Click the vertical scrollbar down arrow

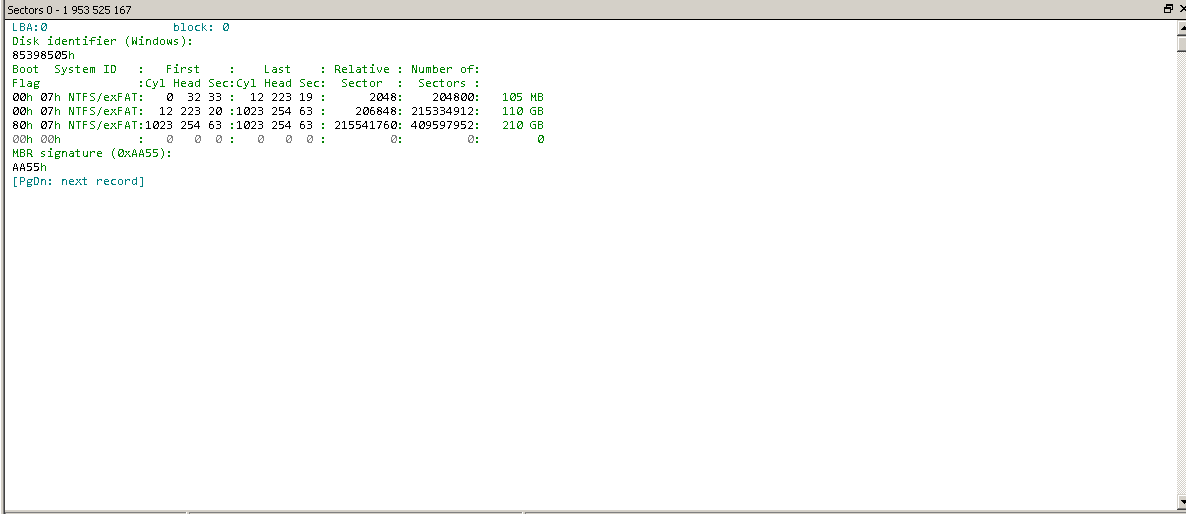(x=1181, y=501)
